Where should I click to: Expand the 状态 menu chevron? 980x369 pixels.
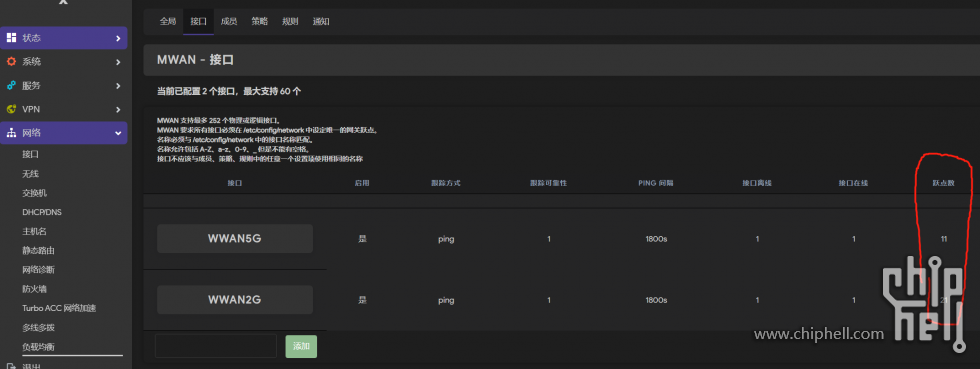click(118, 38)
